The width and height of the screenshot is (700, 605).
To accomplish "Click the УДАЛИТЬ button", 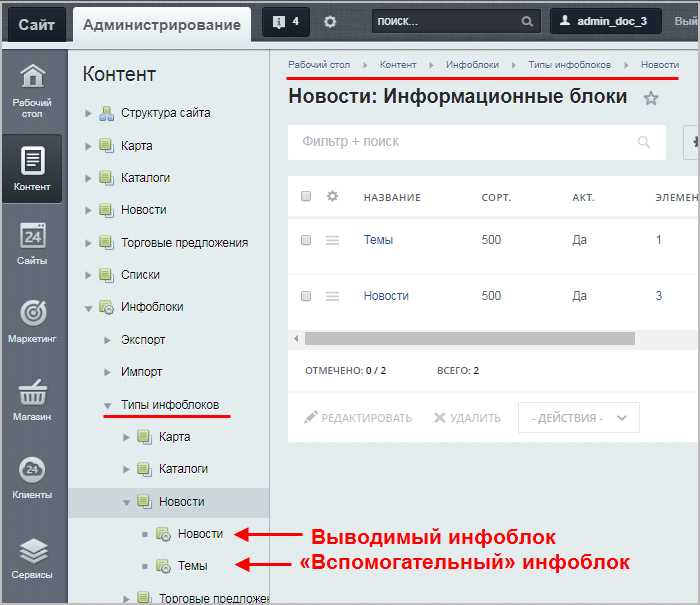I will coord(467,417).
